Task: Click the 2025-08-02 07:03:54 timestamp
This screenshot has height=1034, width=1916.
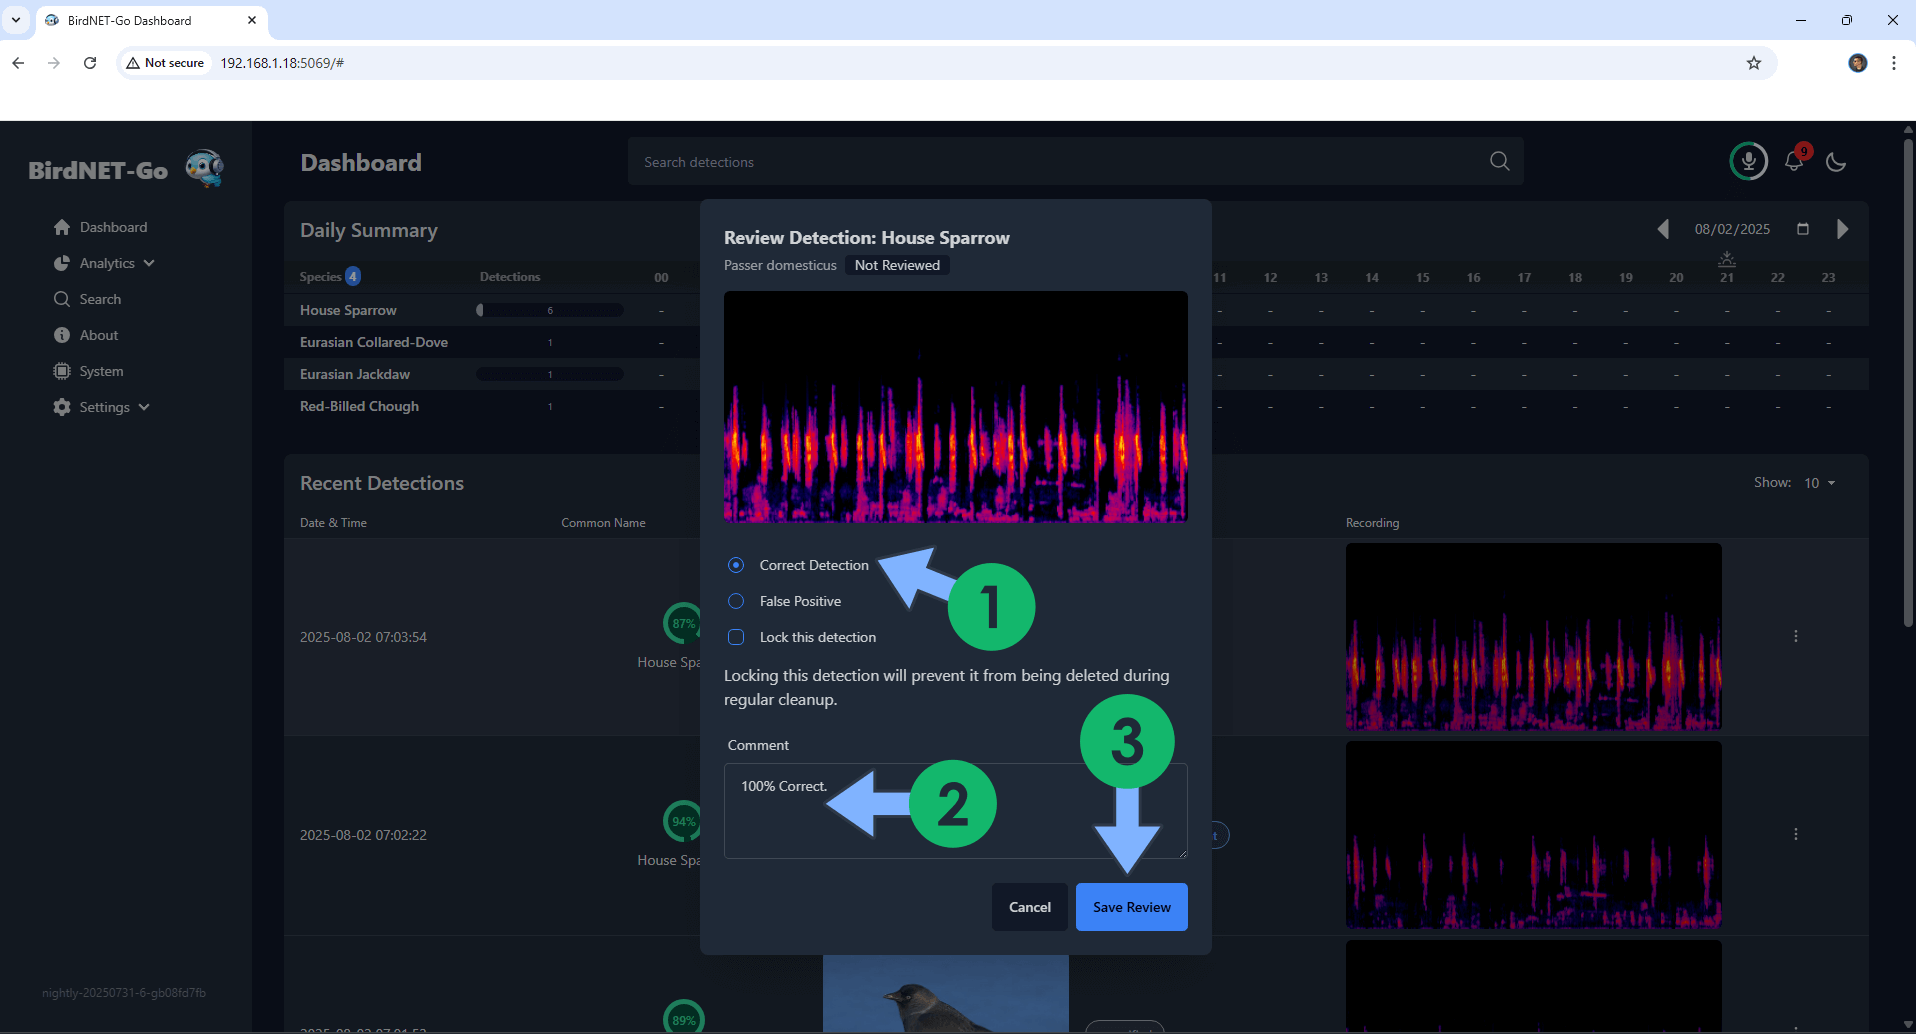Action: [x=363, y=637]
